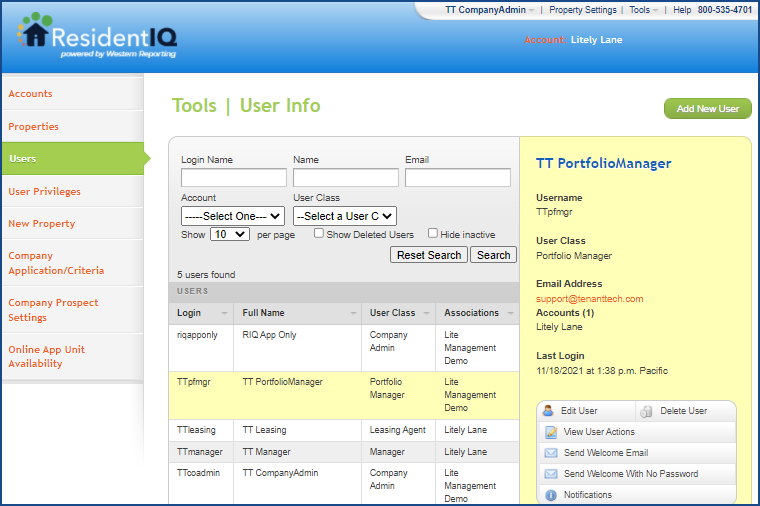Image resolution: width=760 pixels, height=506 pixels.
Task: Select the TTcoadmin user row
Action: point(344,484)
